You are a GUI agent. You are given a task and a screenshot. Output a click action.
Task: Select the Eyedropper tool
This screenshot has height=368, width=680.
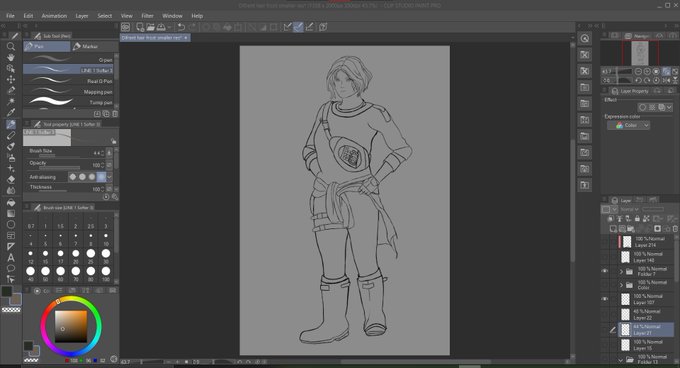[11, 112]
